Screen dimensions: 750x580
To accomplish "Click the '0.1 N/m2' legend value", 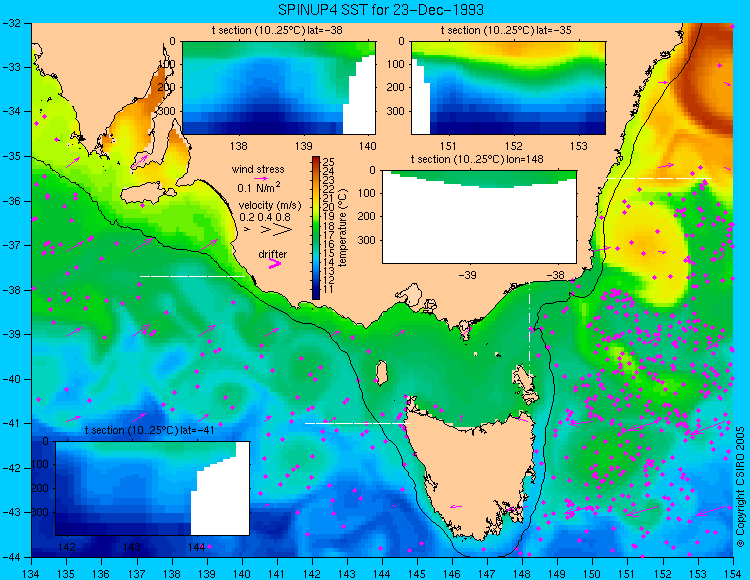I will (259, 187).
